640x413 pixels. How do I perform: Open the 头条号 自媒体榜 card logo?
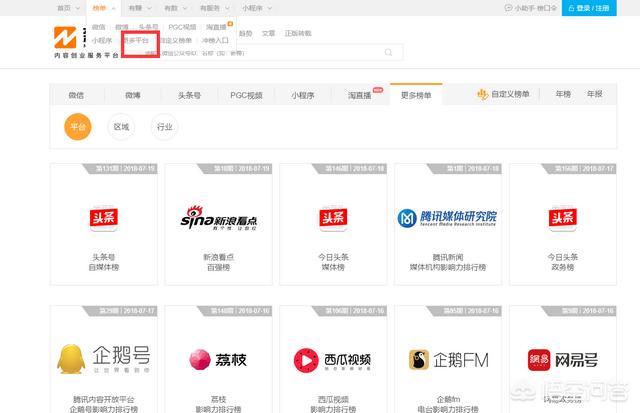click(104, 218)
